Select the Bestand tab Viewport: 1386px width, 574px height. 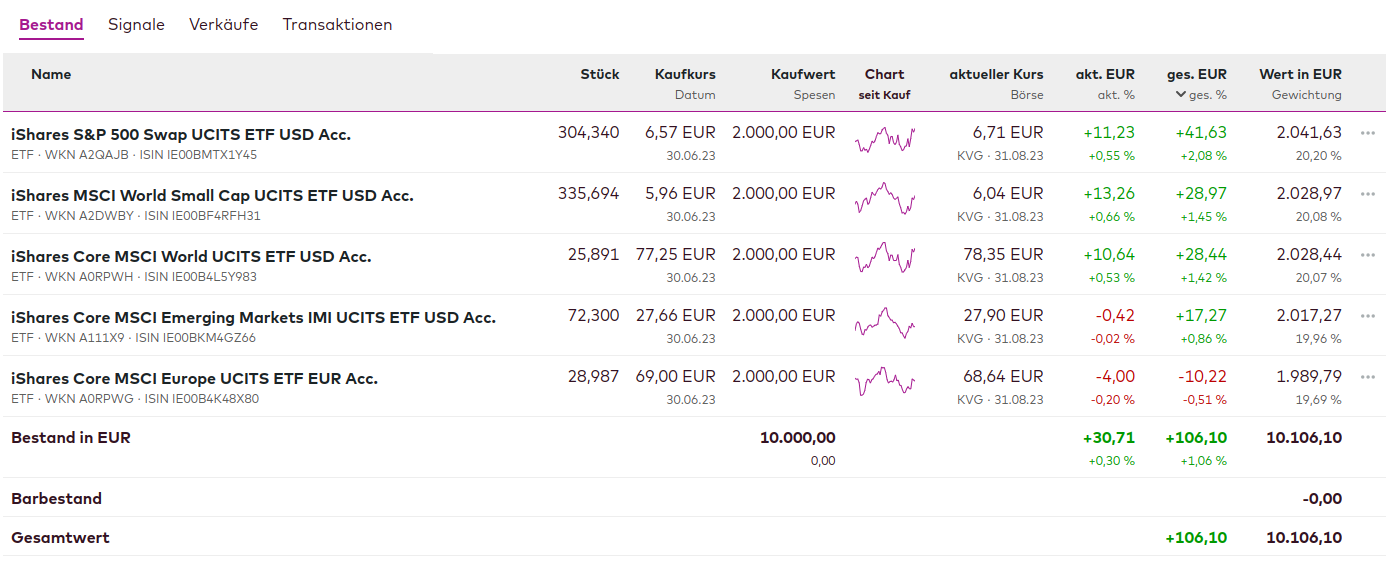(x=51, y=25)
